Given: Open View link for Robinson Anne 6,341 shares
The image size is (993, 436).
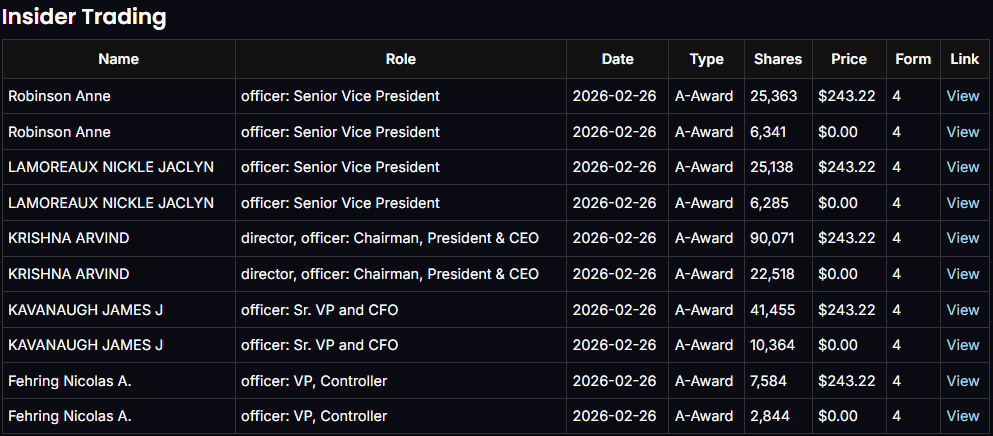Looking at the screenshot, I should pyautogui.click(x=963, y=132).
